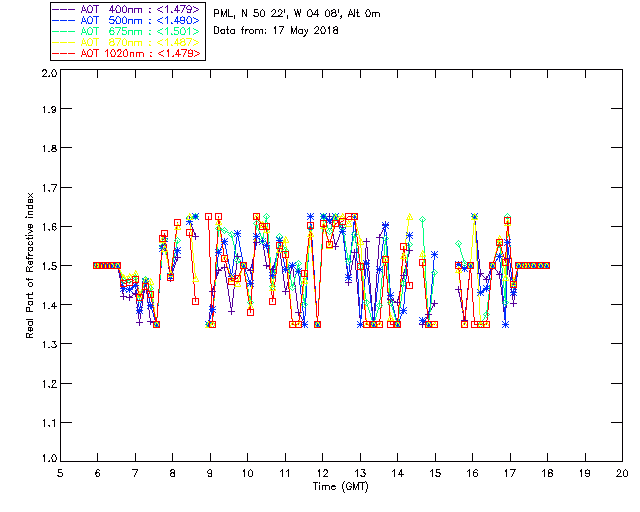Click the 1.3 y-axis tick label

coord(49,344)
